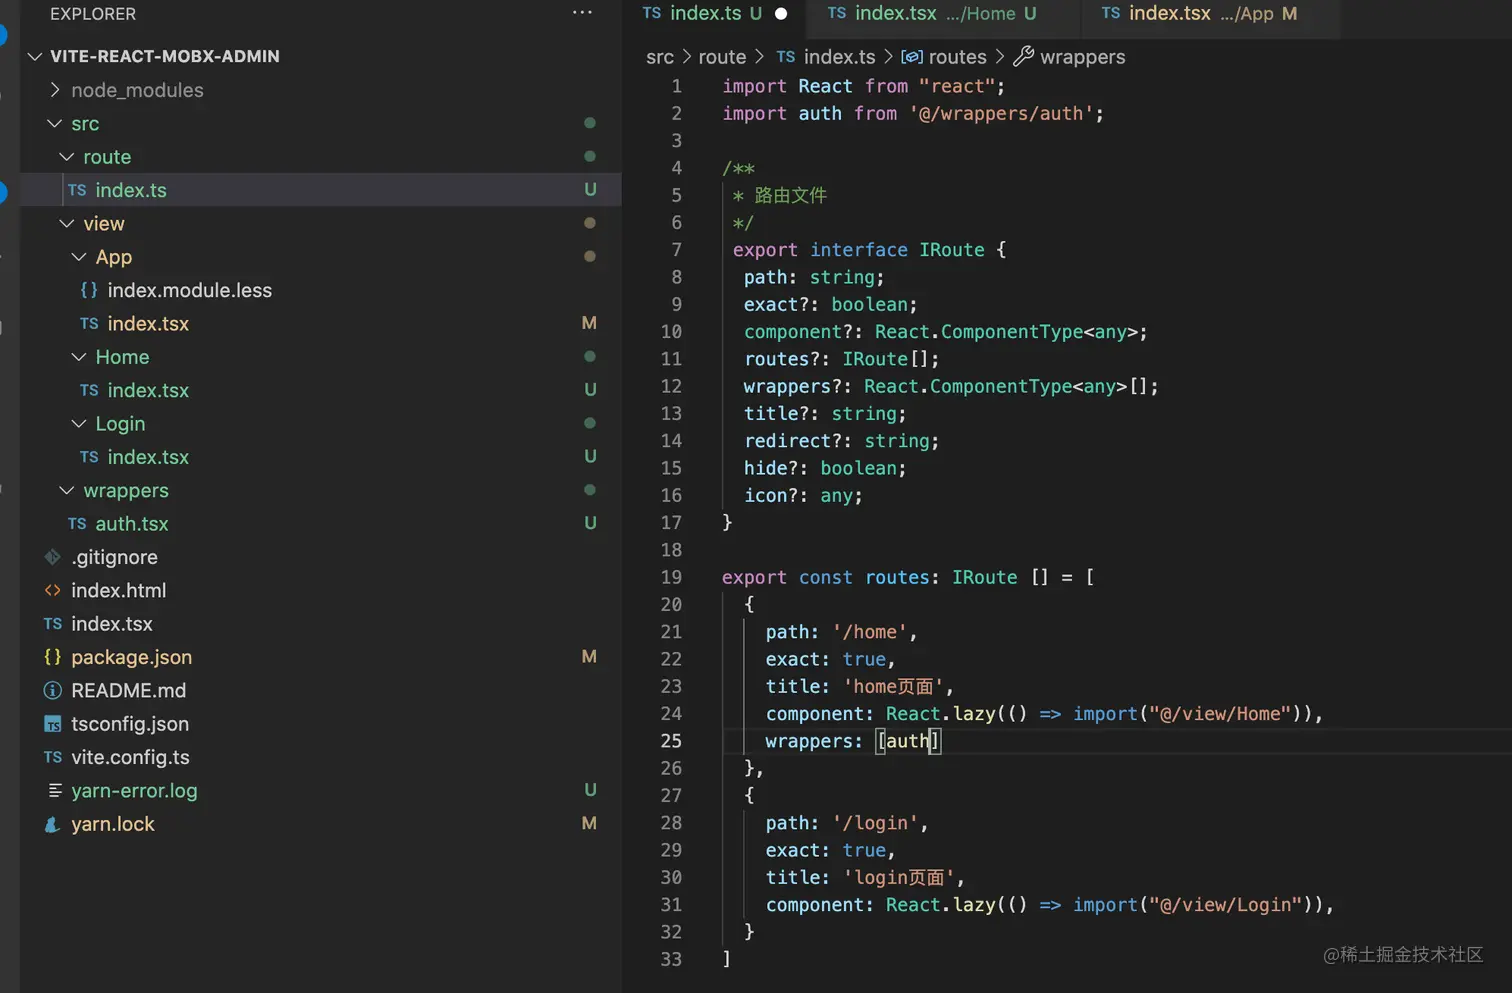Click the git icon next to .gitignore
This screenshot has height=993, width=1512.
tap(53, 557)
